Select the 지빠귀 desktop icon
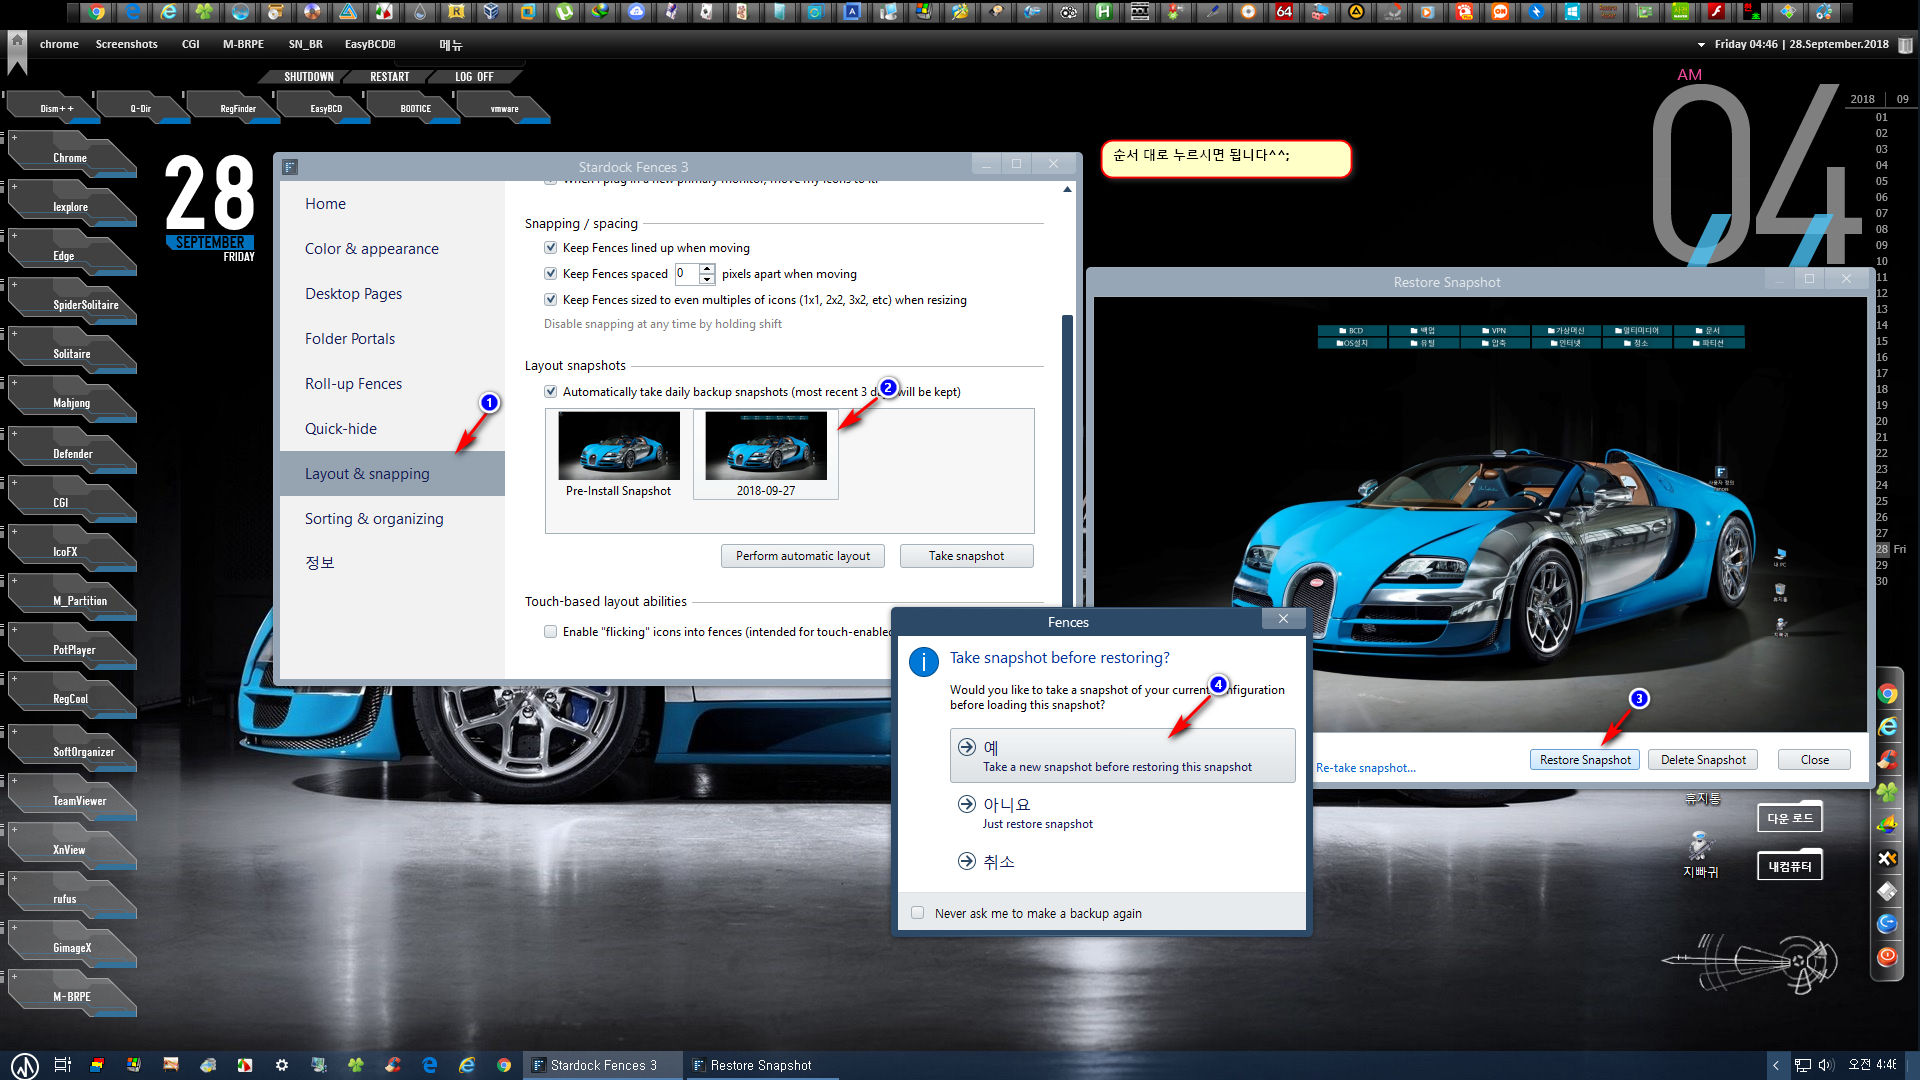 pyautogui.click(x=1700, y=855)
